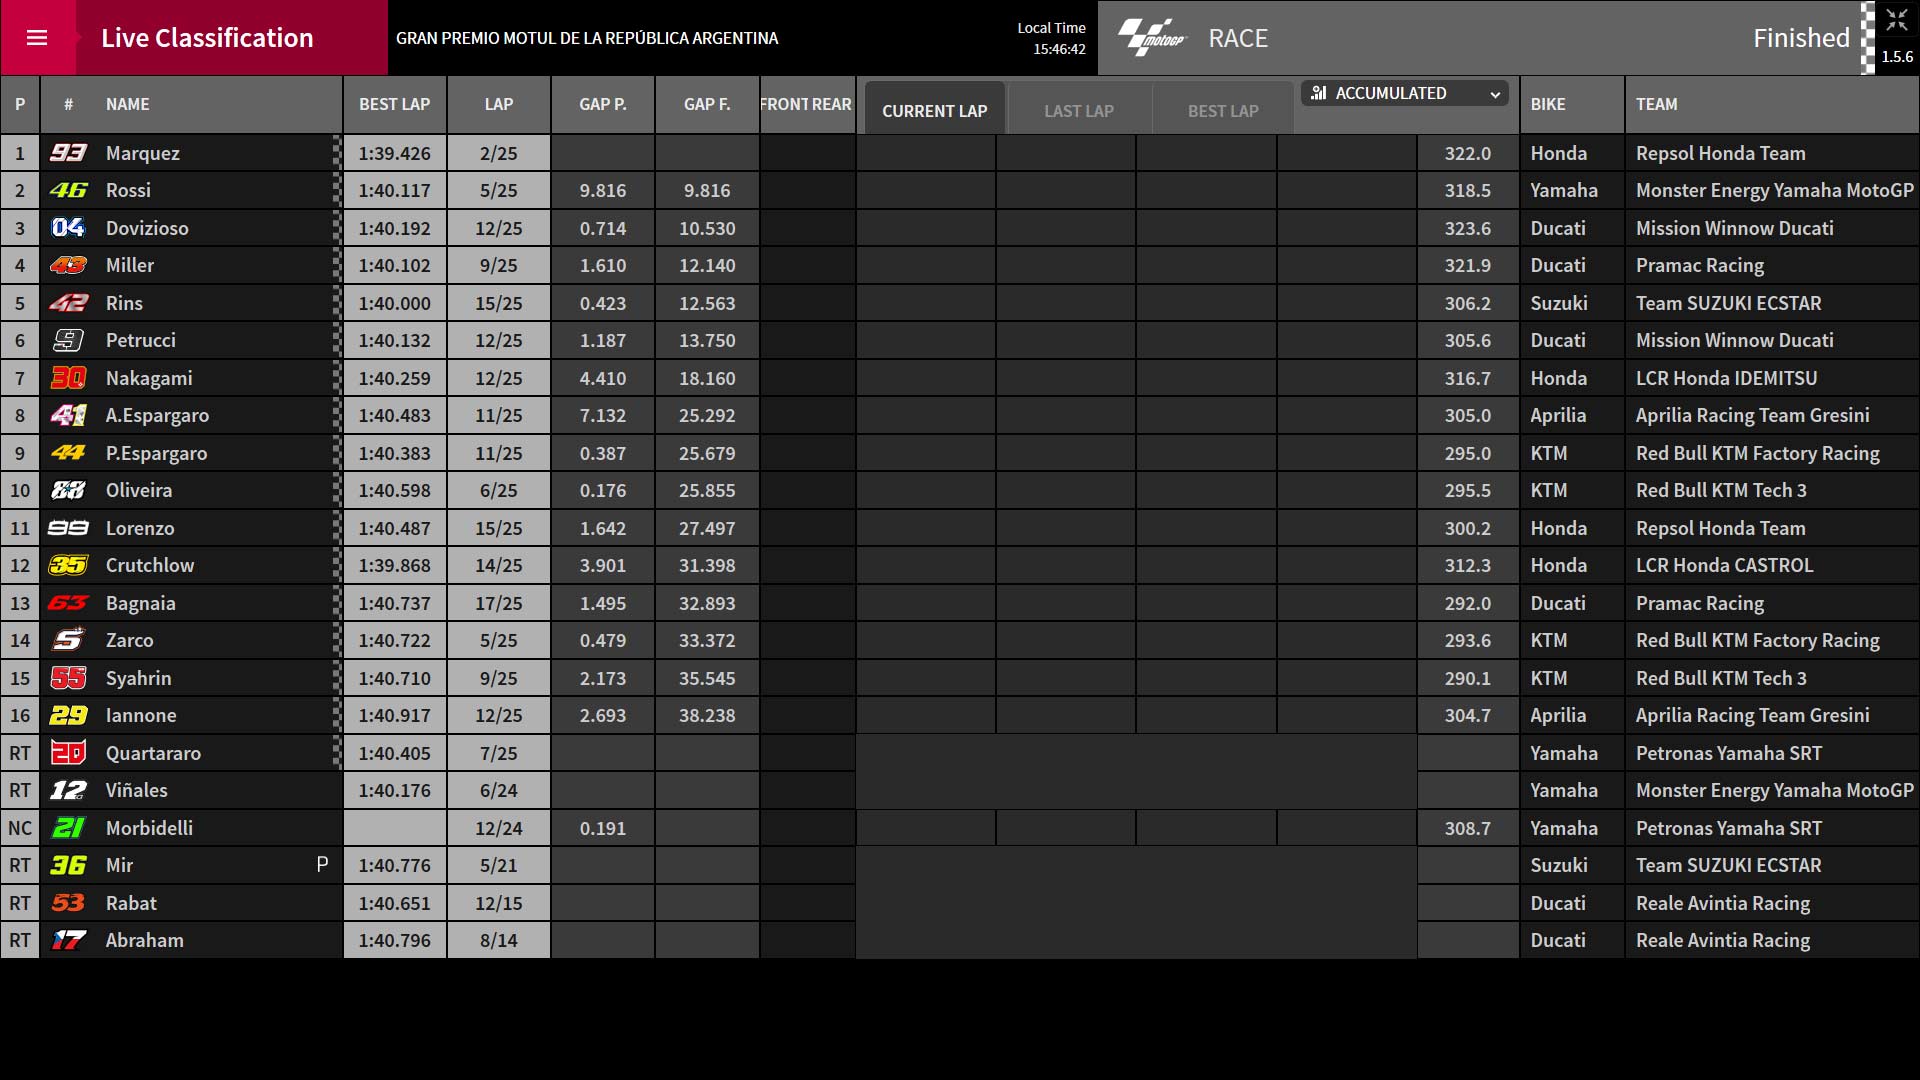Image resolution: width=1920 pixels, height=1080 pixels.
Task: Click Rossi's gap value 9.816 in GAP F.
Action: (707, 190)
